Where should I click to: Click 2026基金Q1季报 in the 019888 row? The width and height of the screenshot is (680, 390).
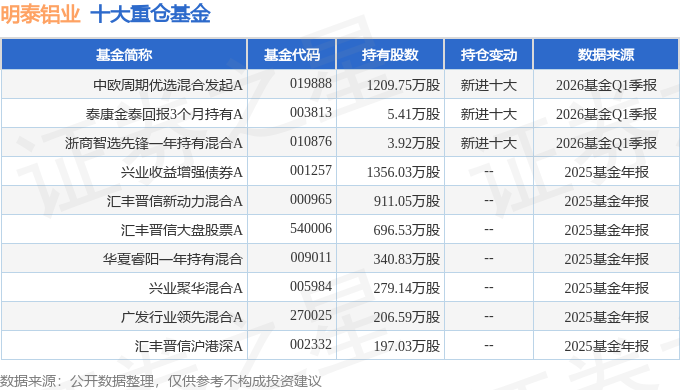(606, 85)
